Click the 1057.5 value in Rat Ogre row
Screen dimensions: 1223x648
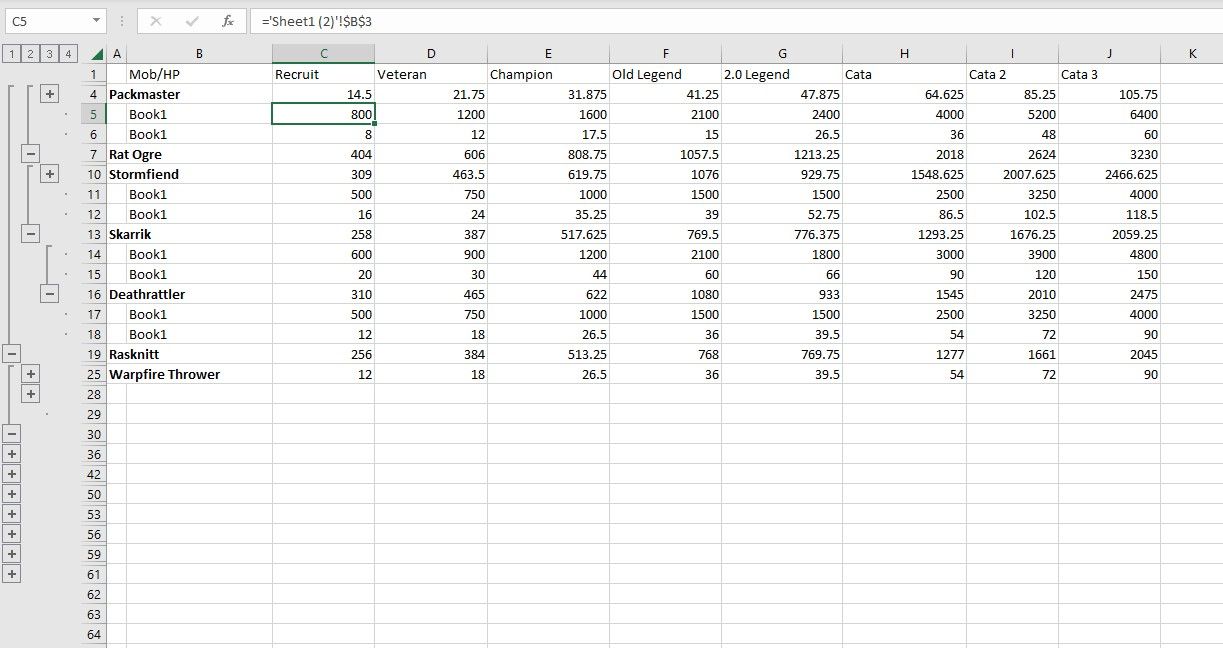tap(665, 154)
